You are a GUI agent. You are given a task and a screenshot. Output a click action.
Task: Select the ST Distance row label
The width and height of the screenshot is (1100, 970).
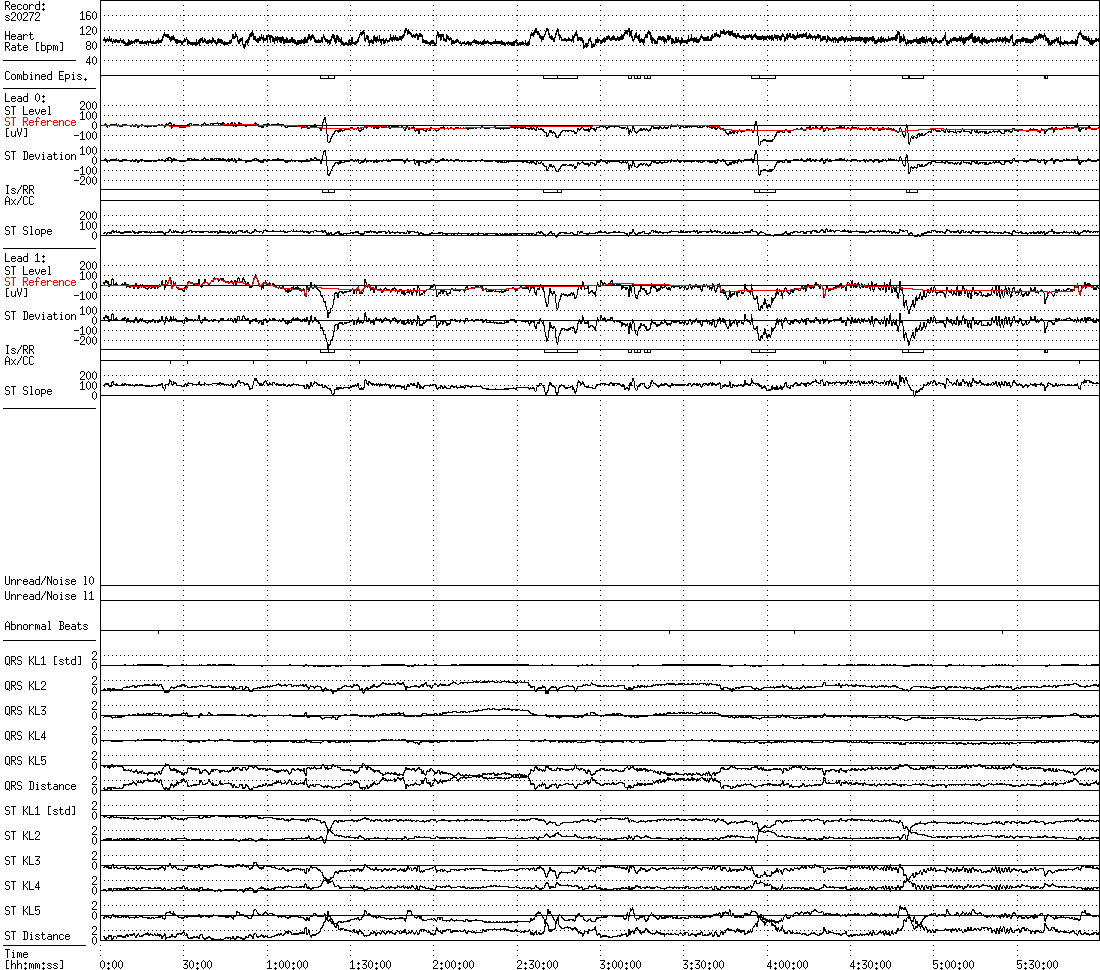[x=37, y=936]
